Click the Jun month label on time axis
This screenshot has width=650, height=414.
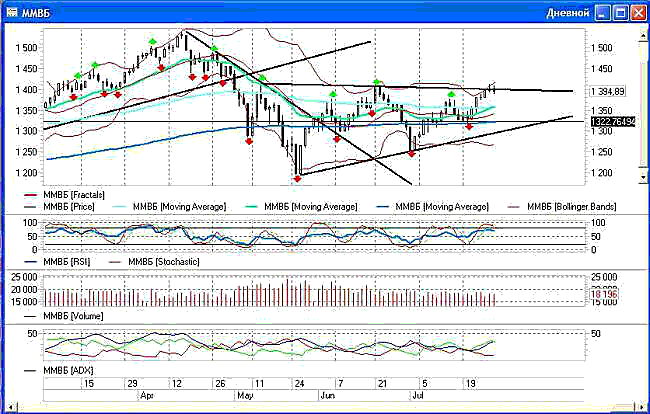[327, 395]
